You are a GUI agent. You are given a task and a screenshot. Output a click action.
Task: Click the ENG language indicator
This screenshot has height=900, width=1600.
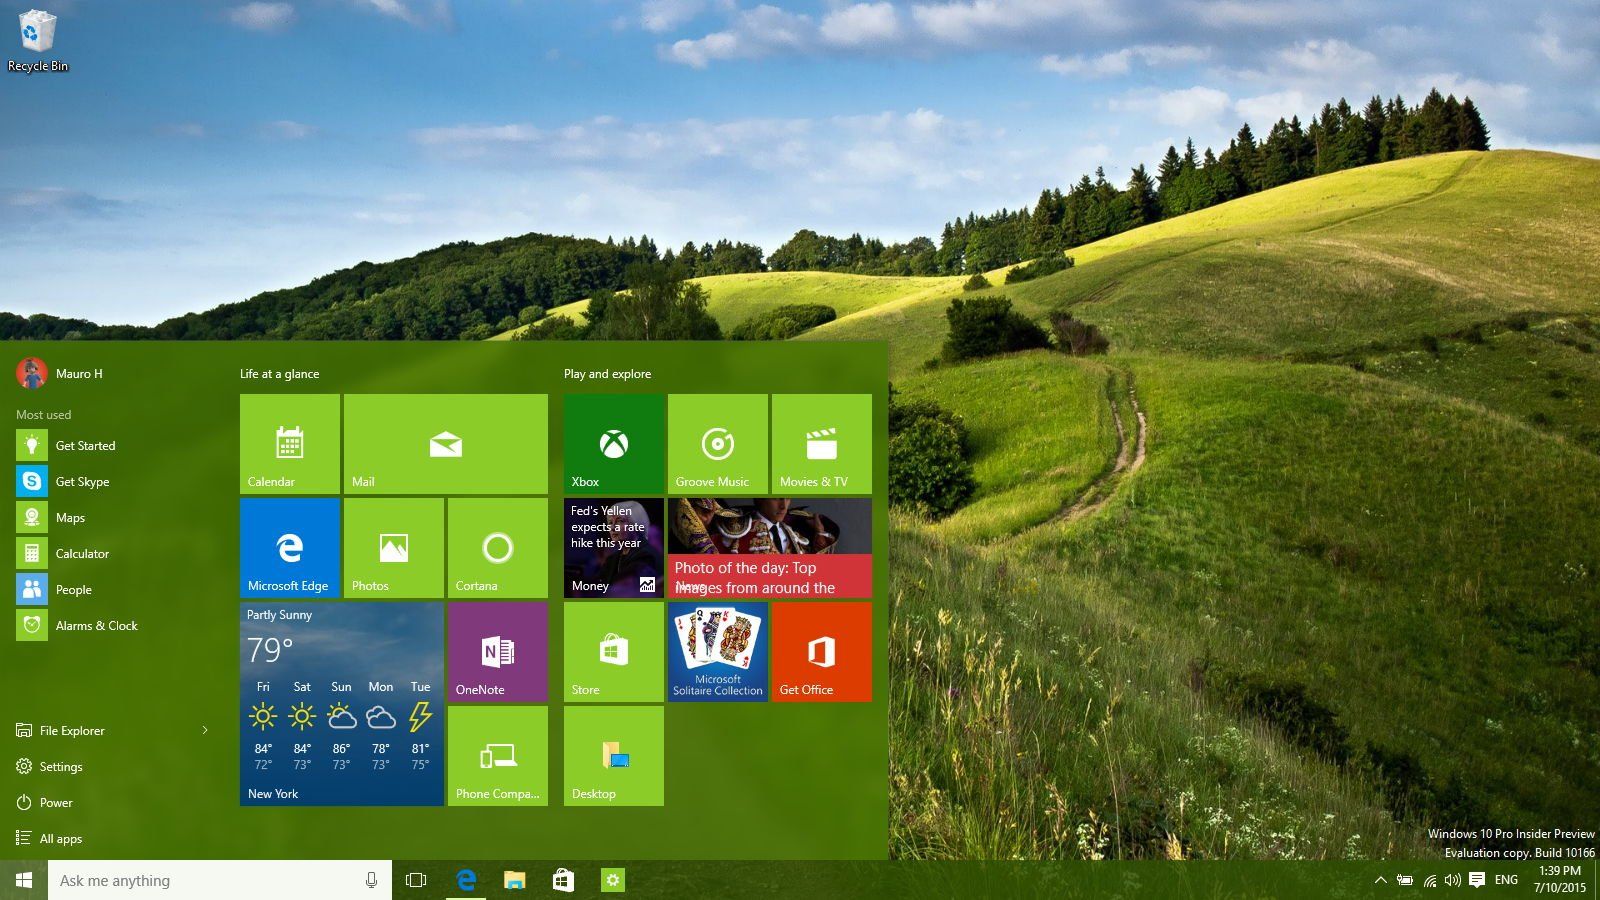[x=1506, y=880]
